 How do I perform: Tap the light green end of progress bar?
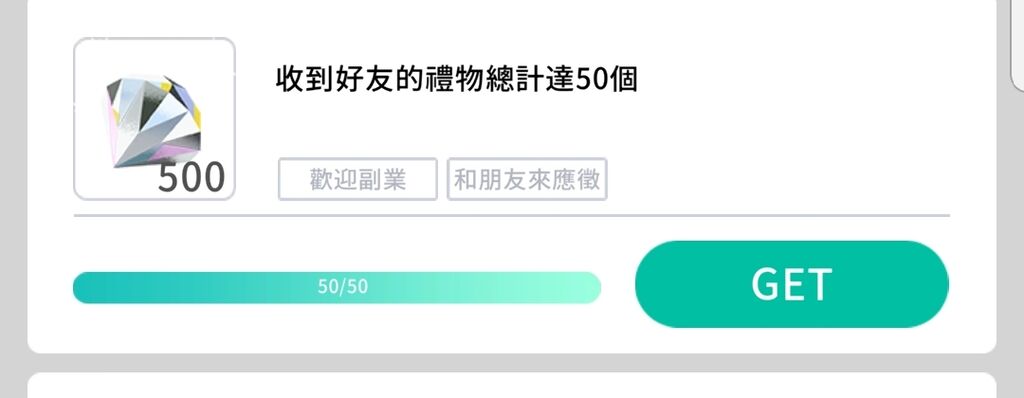575,288
